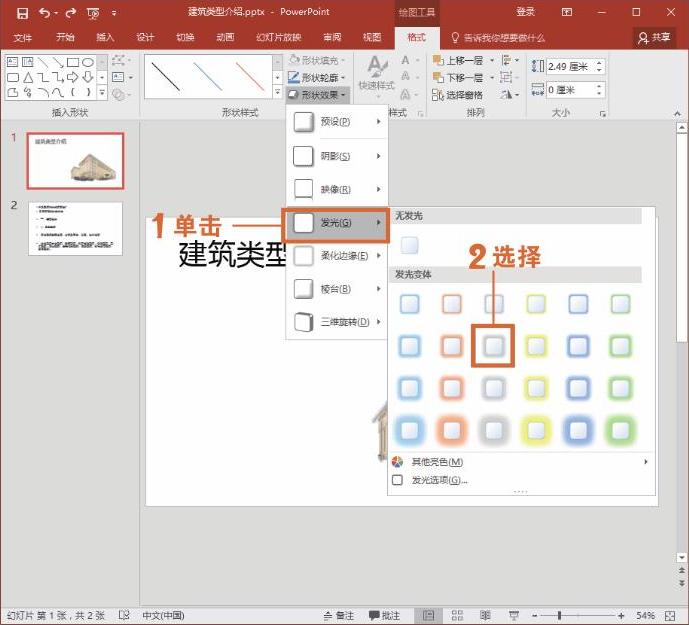Collapse the ribbon with the chevron
This screenshot has height=625, width=689.
point(677,114)
